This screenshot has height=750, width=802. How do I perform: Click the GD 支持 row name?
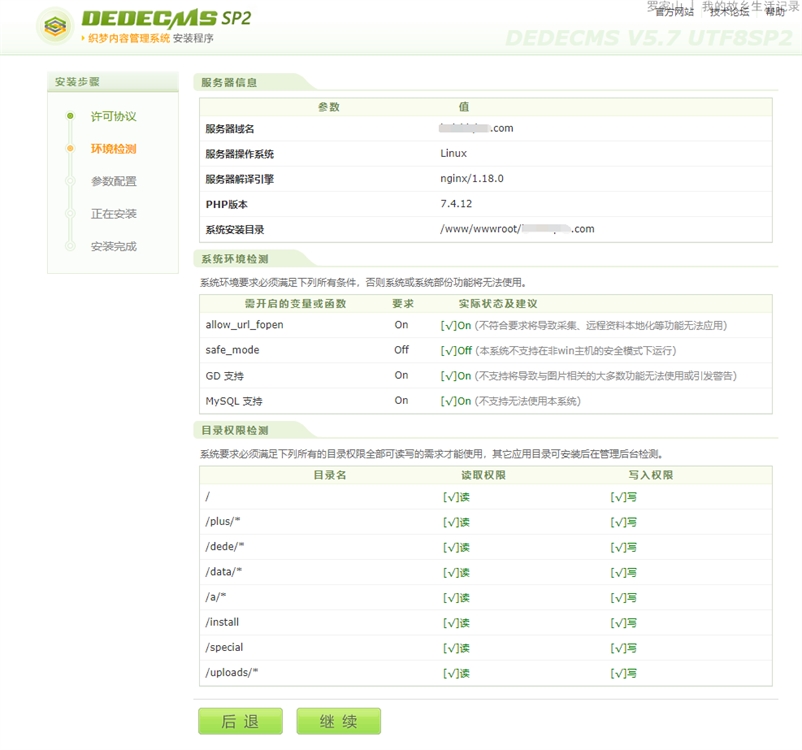(x=225, y=376)
